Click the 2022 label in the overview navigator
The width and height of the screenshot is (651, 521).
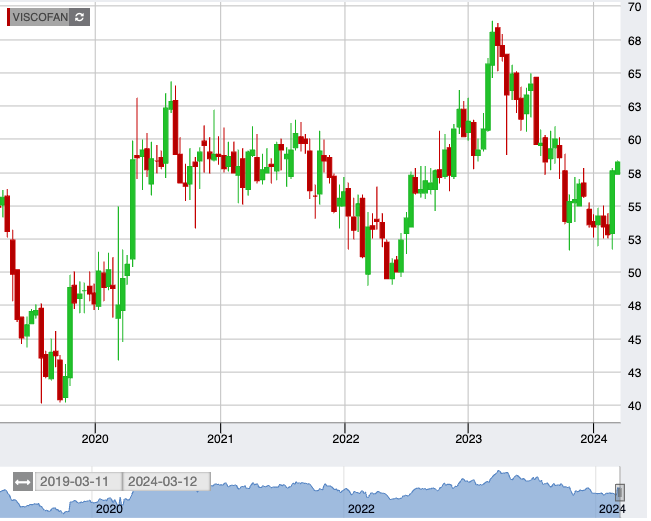[x=361, y=509]
